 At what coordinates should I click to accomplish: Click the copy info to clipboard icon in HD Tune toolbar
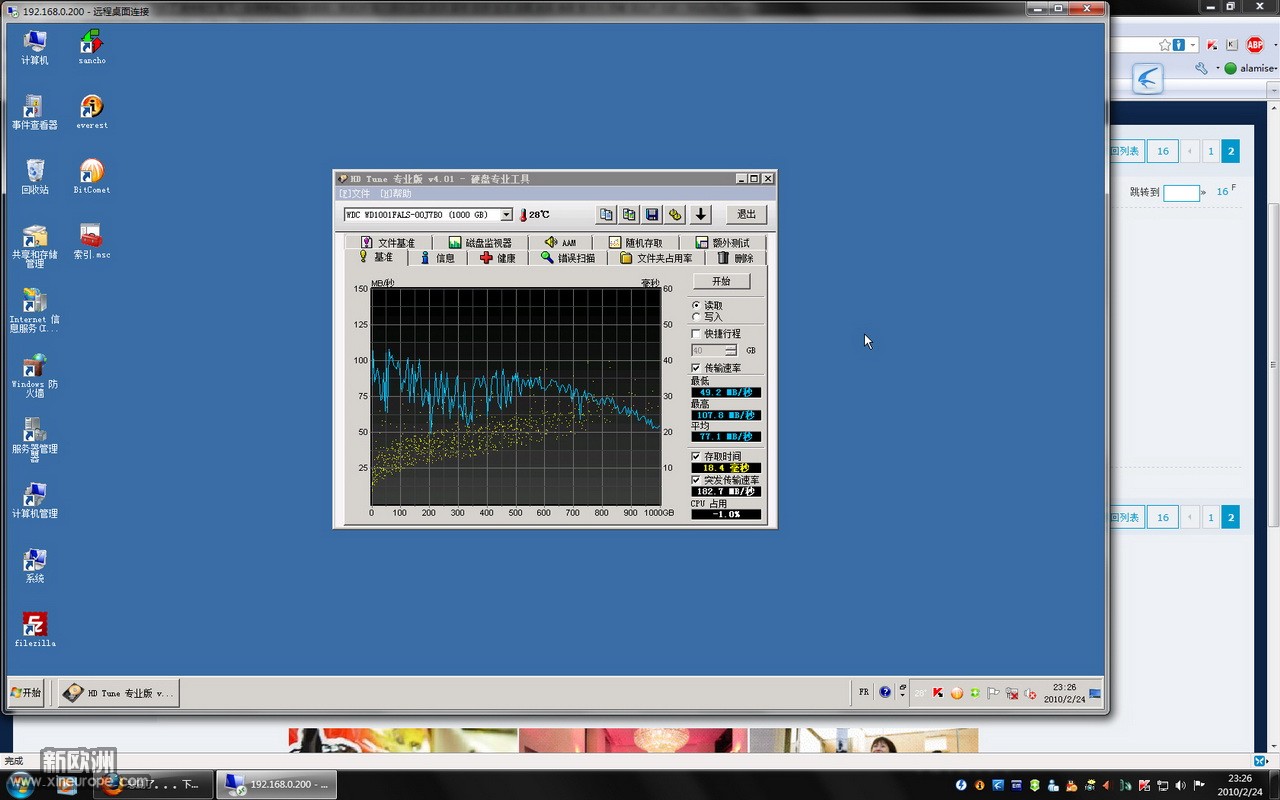click(x=606, y=214)
